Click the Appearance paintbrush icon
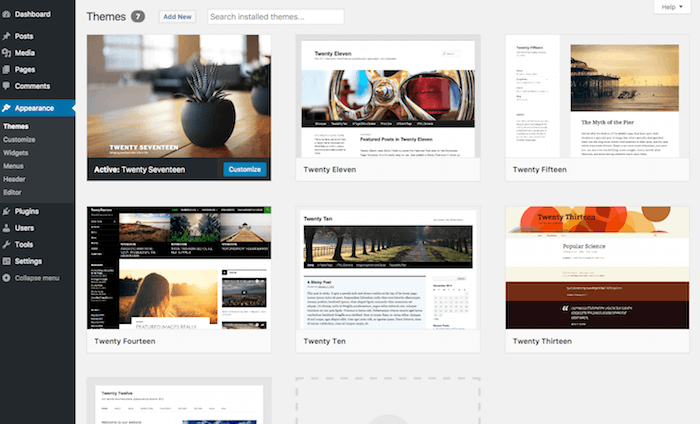 coord(6,108)
